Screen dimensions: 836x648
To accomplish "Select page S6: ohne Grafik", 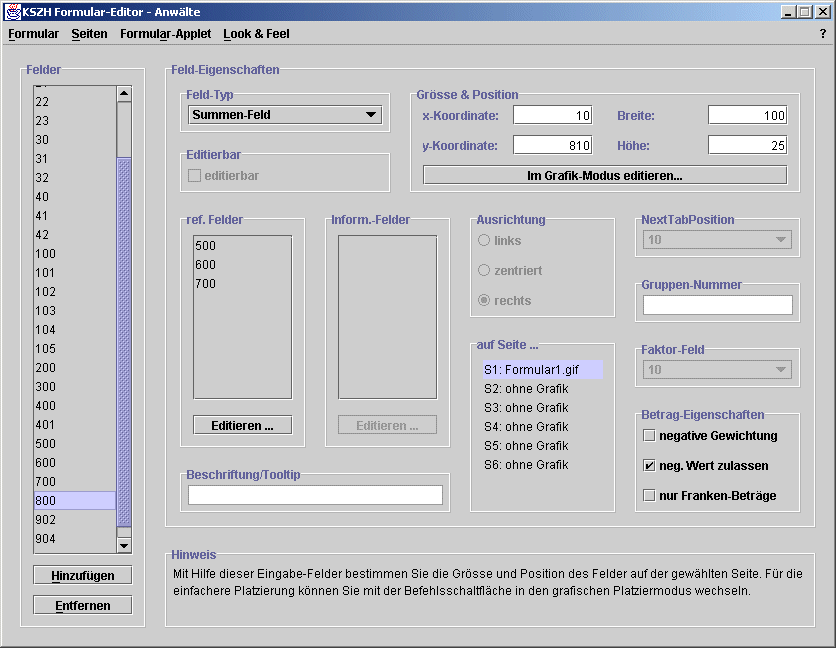I will [543, 465].
